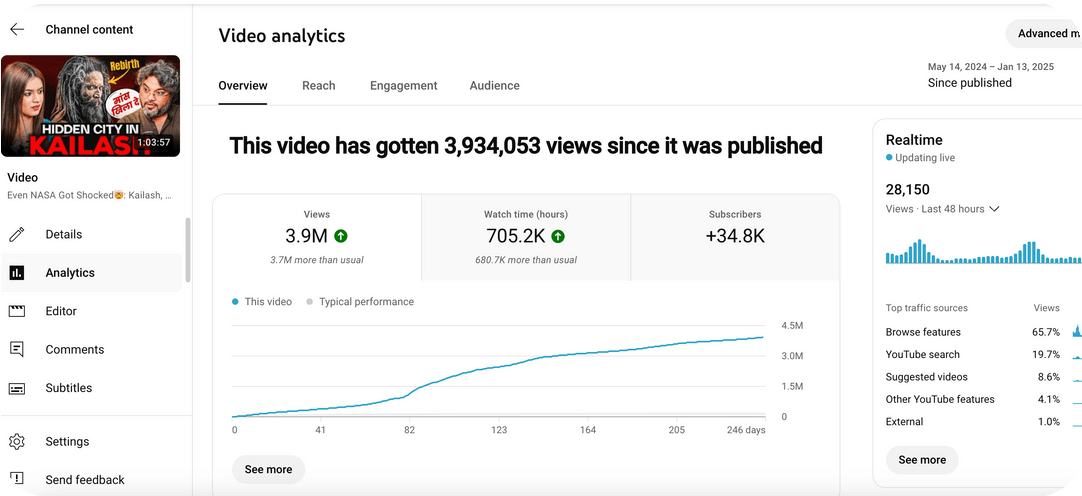
Task: Open the Subtitles caption icon
Action: (17, 388)
